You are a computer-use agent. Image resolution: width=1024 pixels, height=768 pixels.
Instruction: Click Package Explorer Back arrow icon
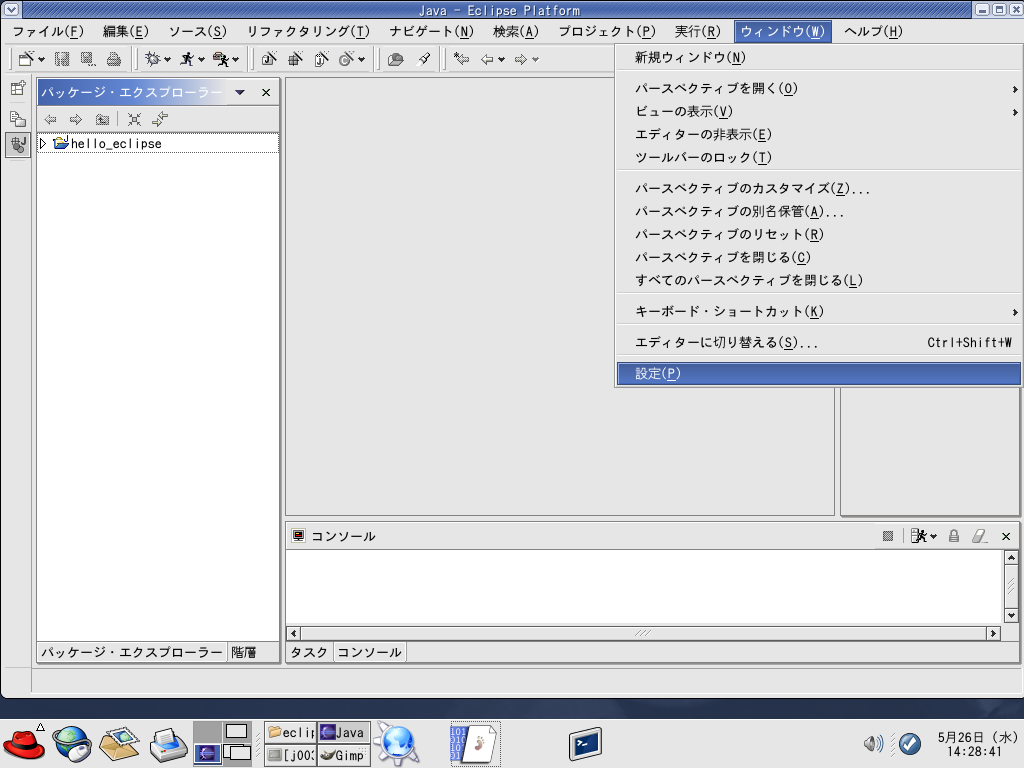pyautogui.click(x=50, y=119)
